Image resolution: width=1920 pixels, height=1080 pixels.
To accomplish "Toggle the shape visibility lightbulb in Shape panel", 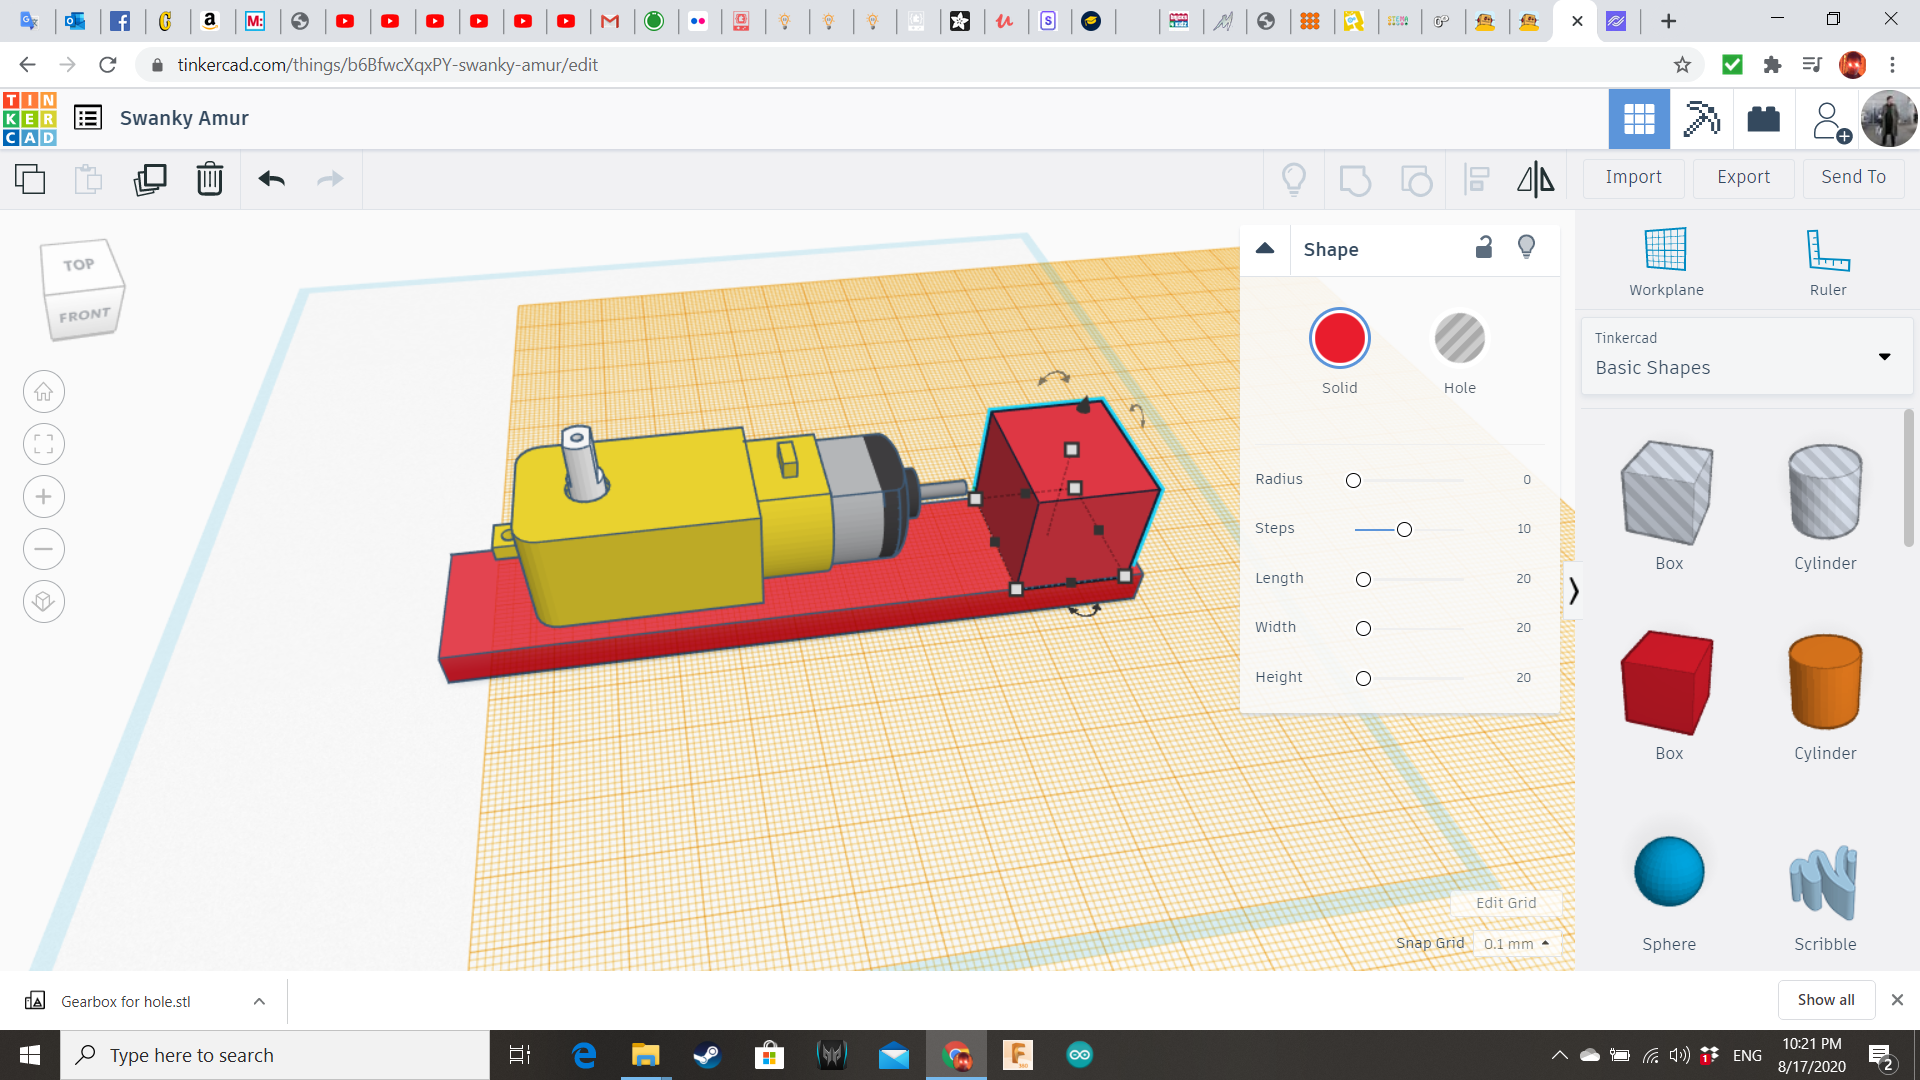I will pyautogui.click(x=1526, y=248).
